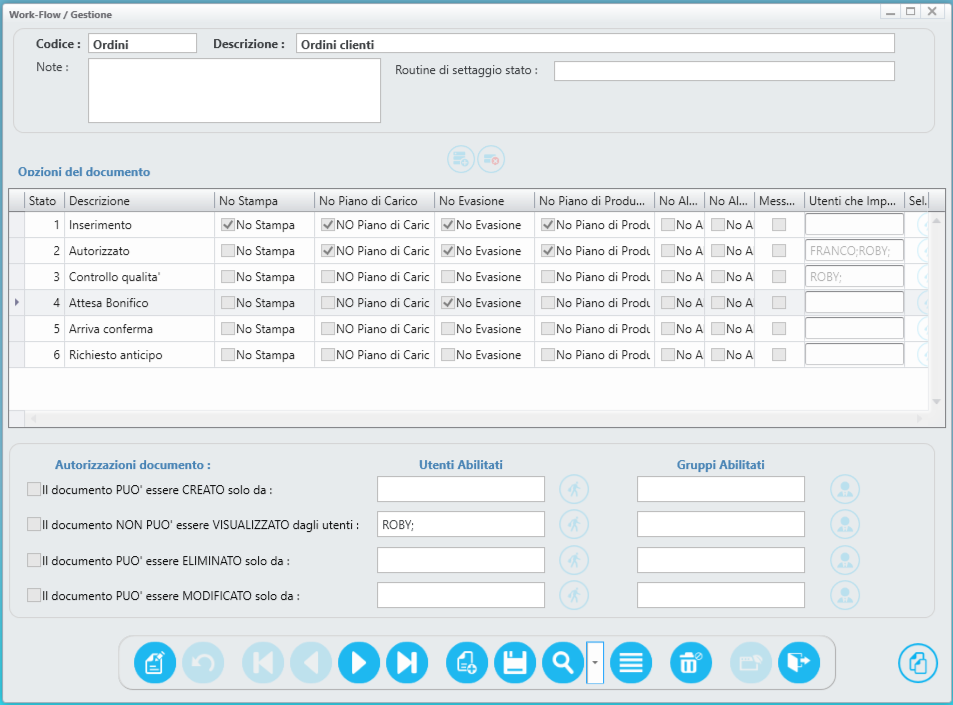Click the Descrizione field reading 'Ordini clienti'
This screenshot has width=953, height=705.
(596, 44)
